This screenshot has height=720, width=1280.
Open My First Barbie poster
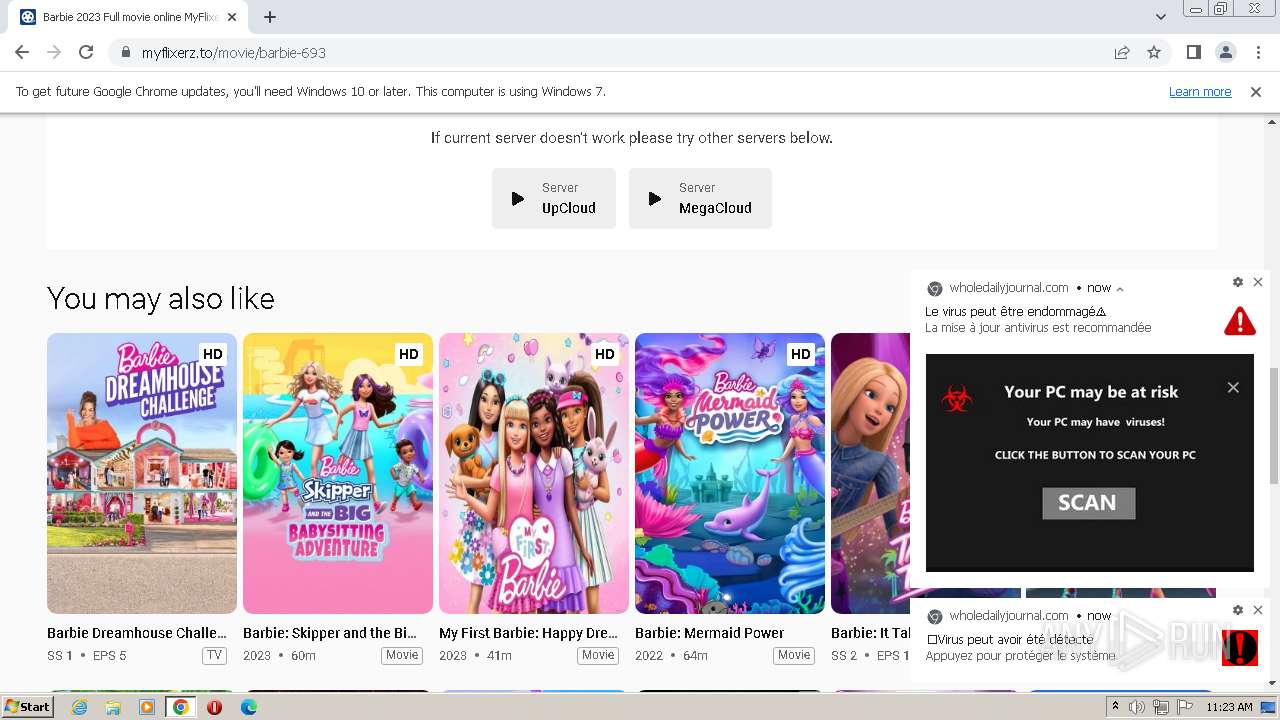tap(534, 473)
